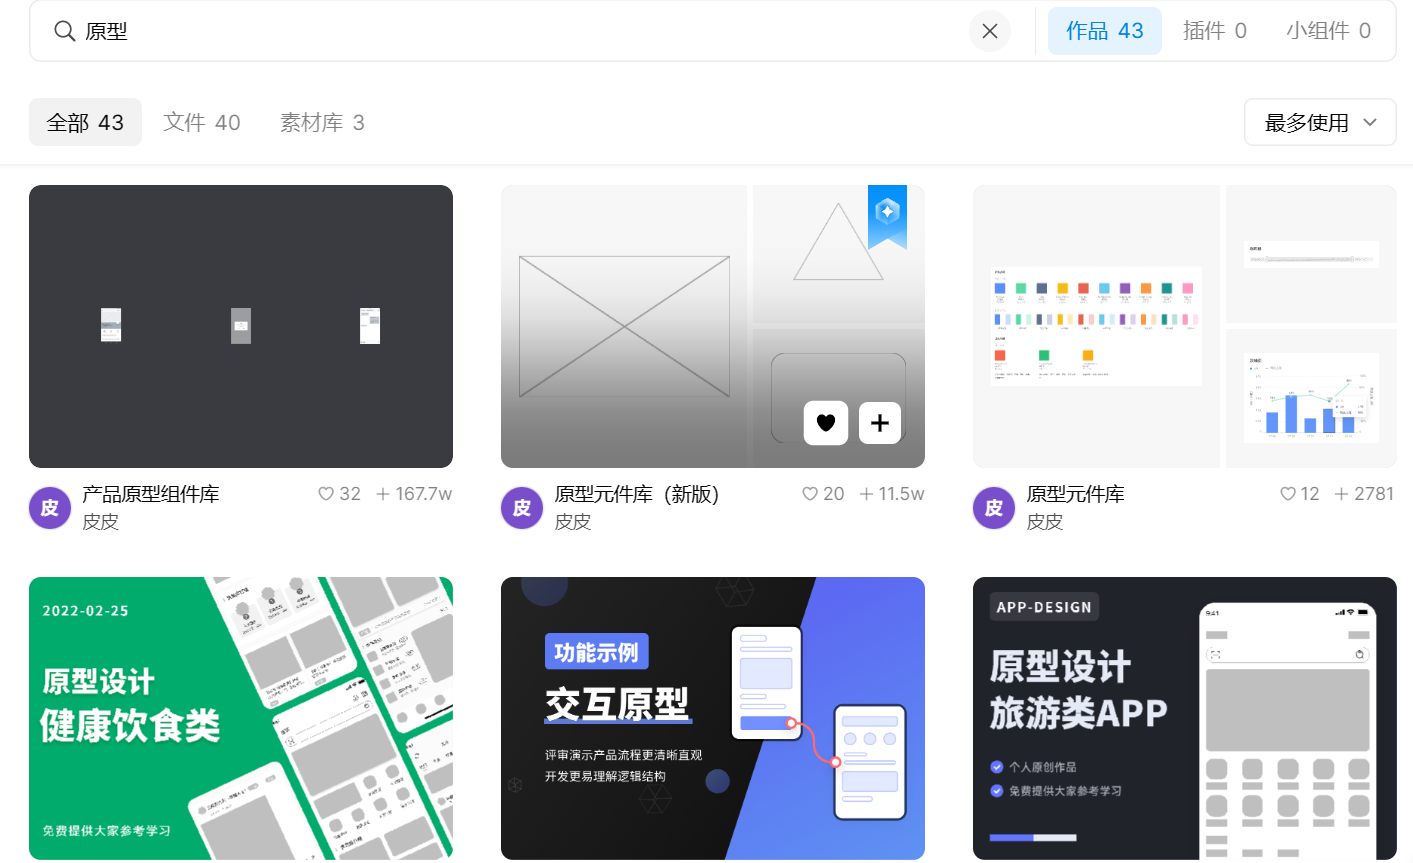The image size is (1413, 863).
Task: Open the 交互原型 功能示例 thumbnail
Action: (713, 718)
